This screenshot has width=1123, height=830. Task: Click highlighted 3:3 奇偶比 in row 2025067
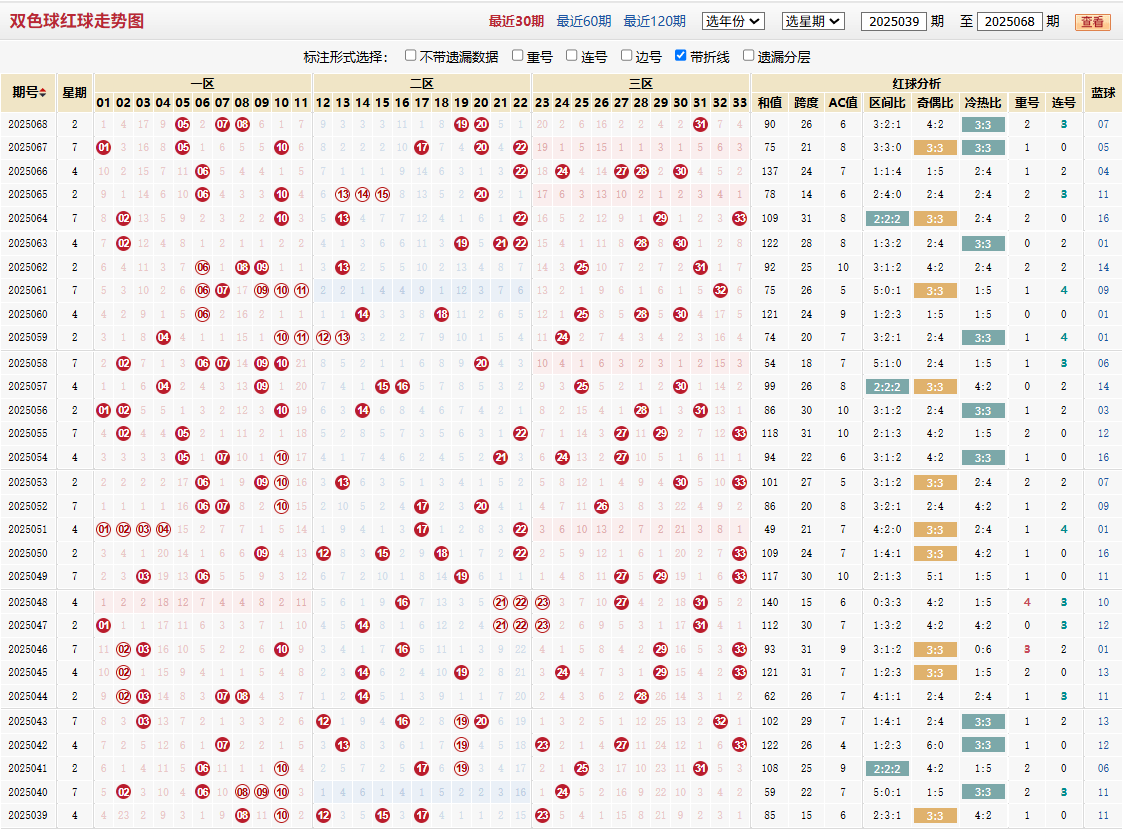point(935,148)
